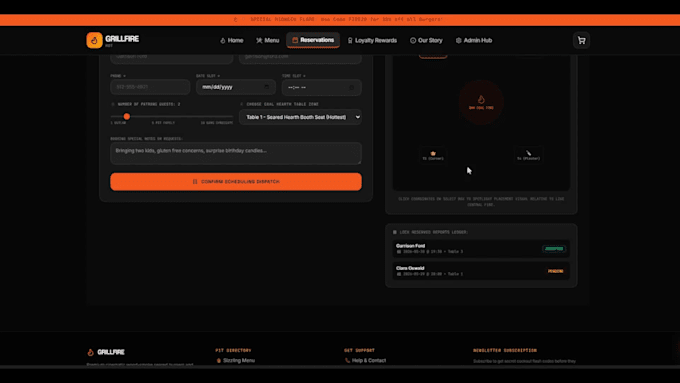Click the footer GrillFire flame icon
The height and width of the screenshot is (383, 680).
coord(90,352)
